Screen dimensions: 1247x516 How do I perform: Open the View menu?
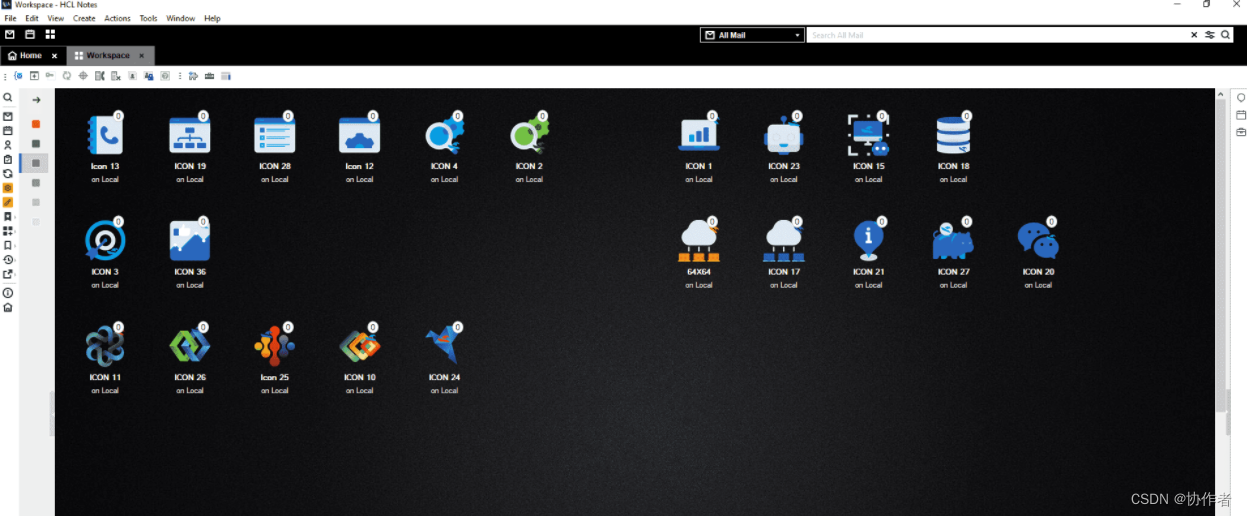point(56,18)
